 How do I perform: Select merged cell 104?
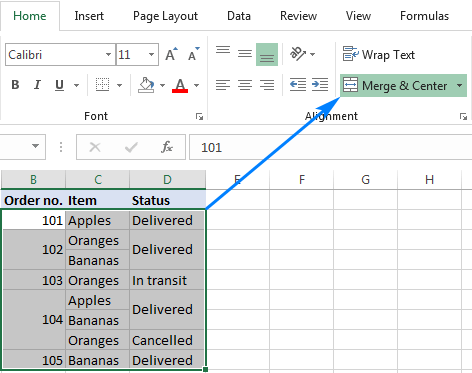click(x=33, y=319)
